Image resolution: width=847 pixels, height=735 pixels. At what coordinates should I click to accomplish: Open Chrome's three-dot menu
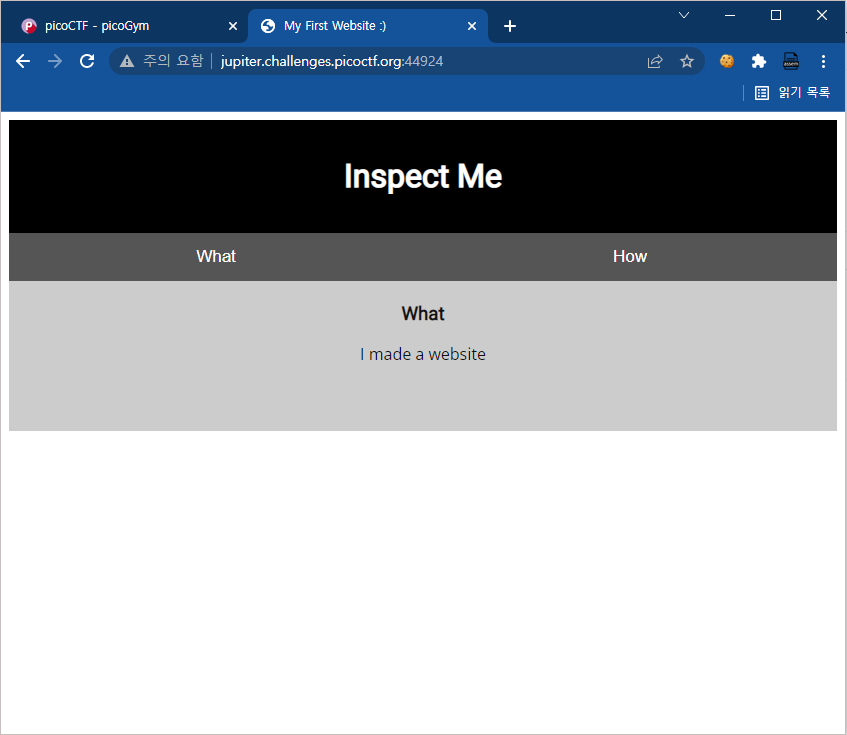[x=823, y=61]
